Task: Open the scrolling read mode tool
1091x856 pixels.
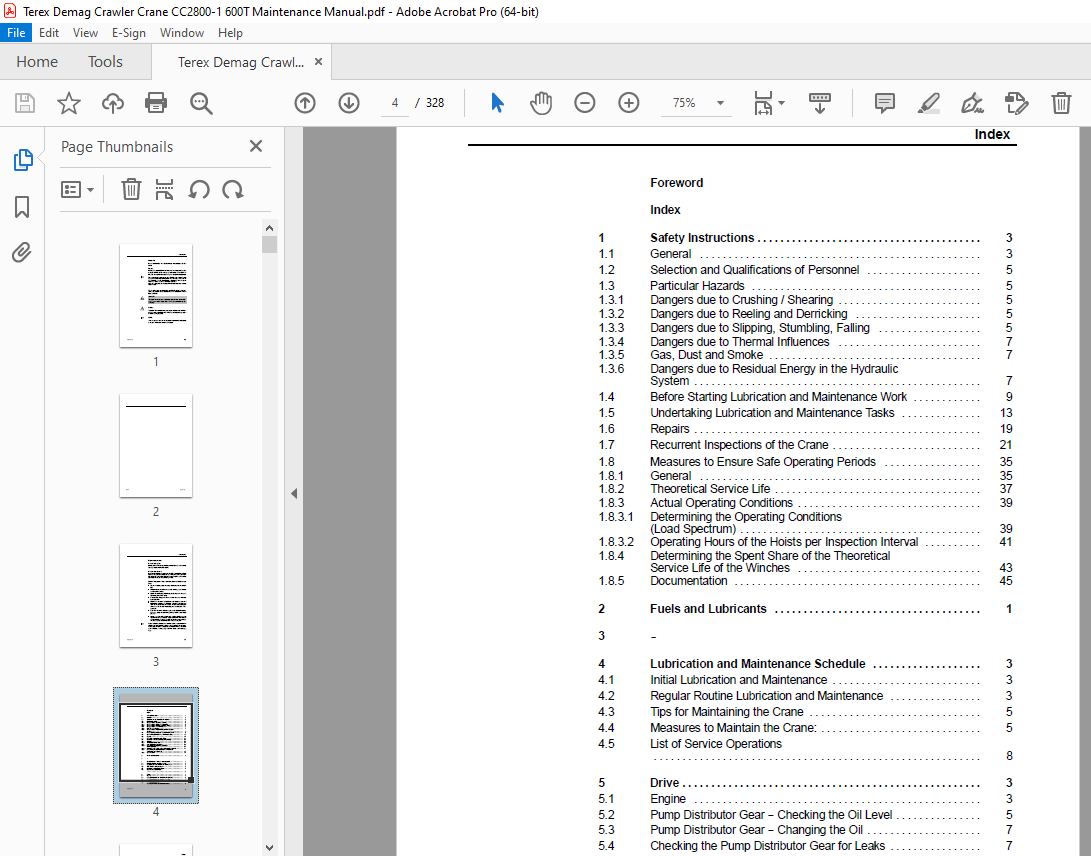Action: 820,103
